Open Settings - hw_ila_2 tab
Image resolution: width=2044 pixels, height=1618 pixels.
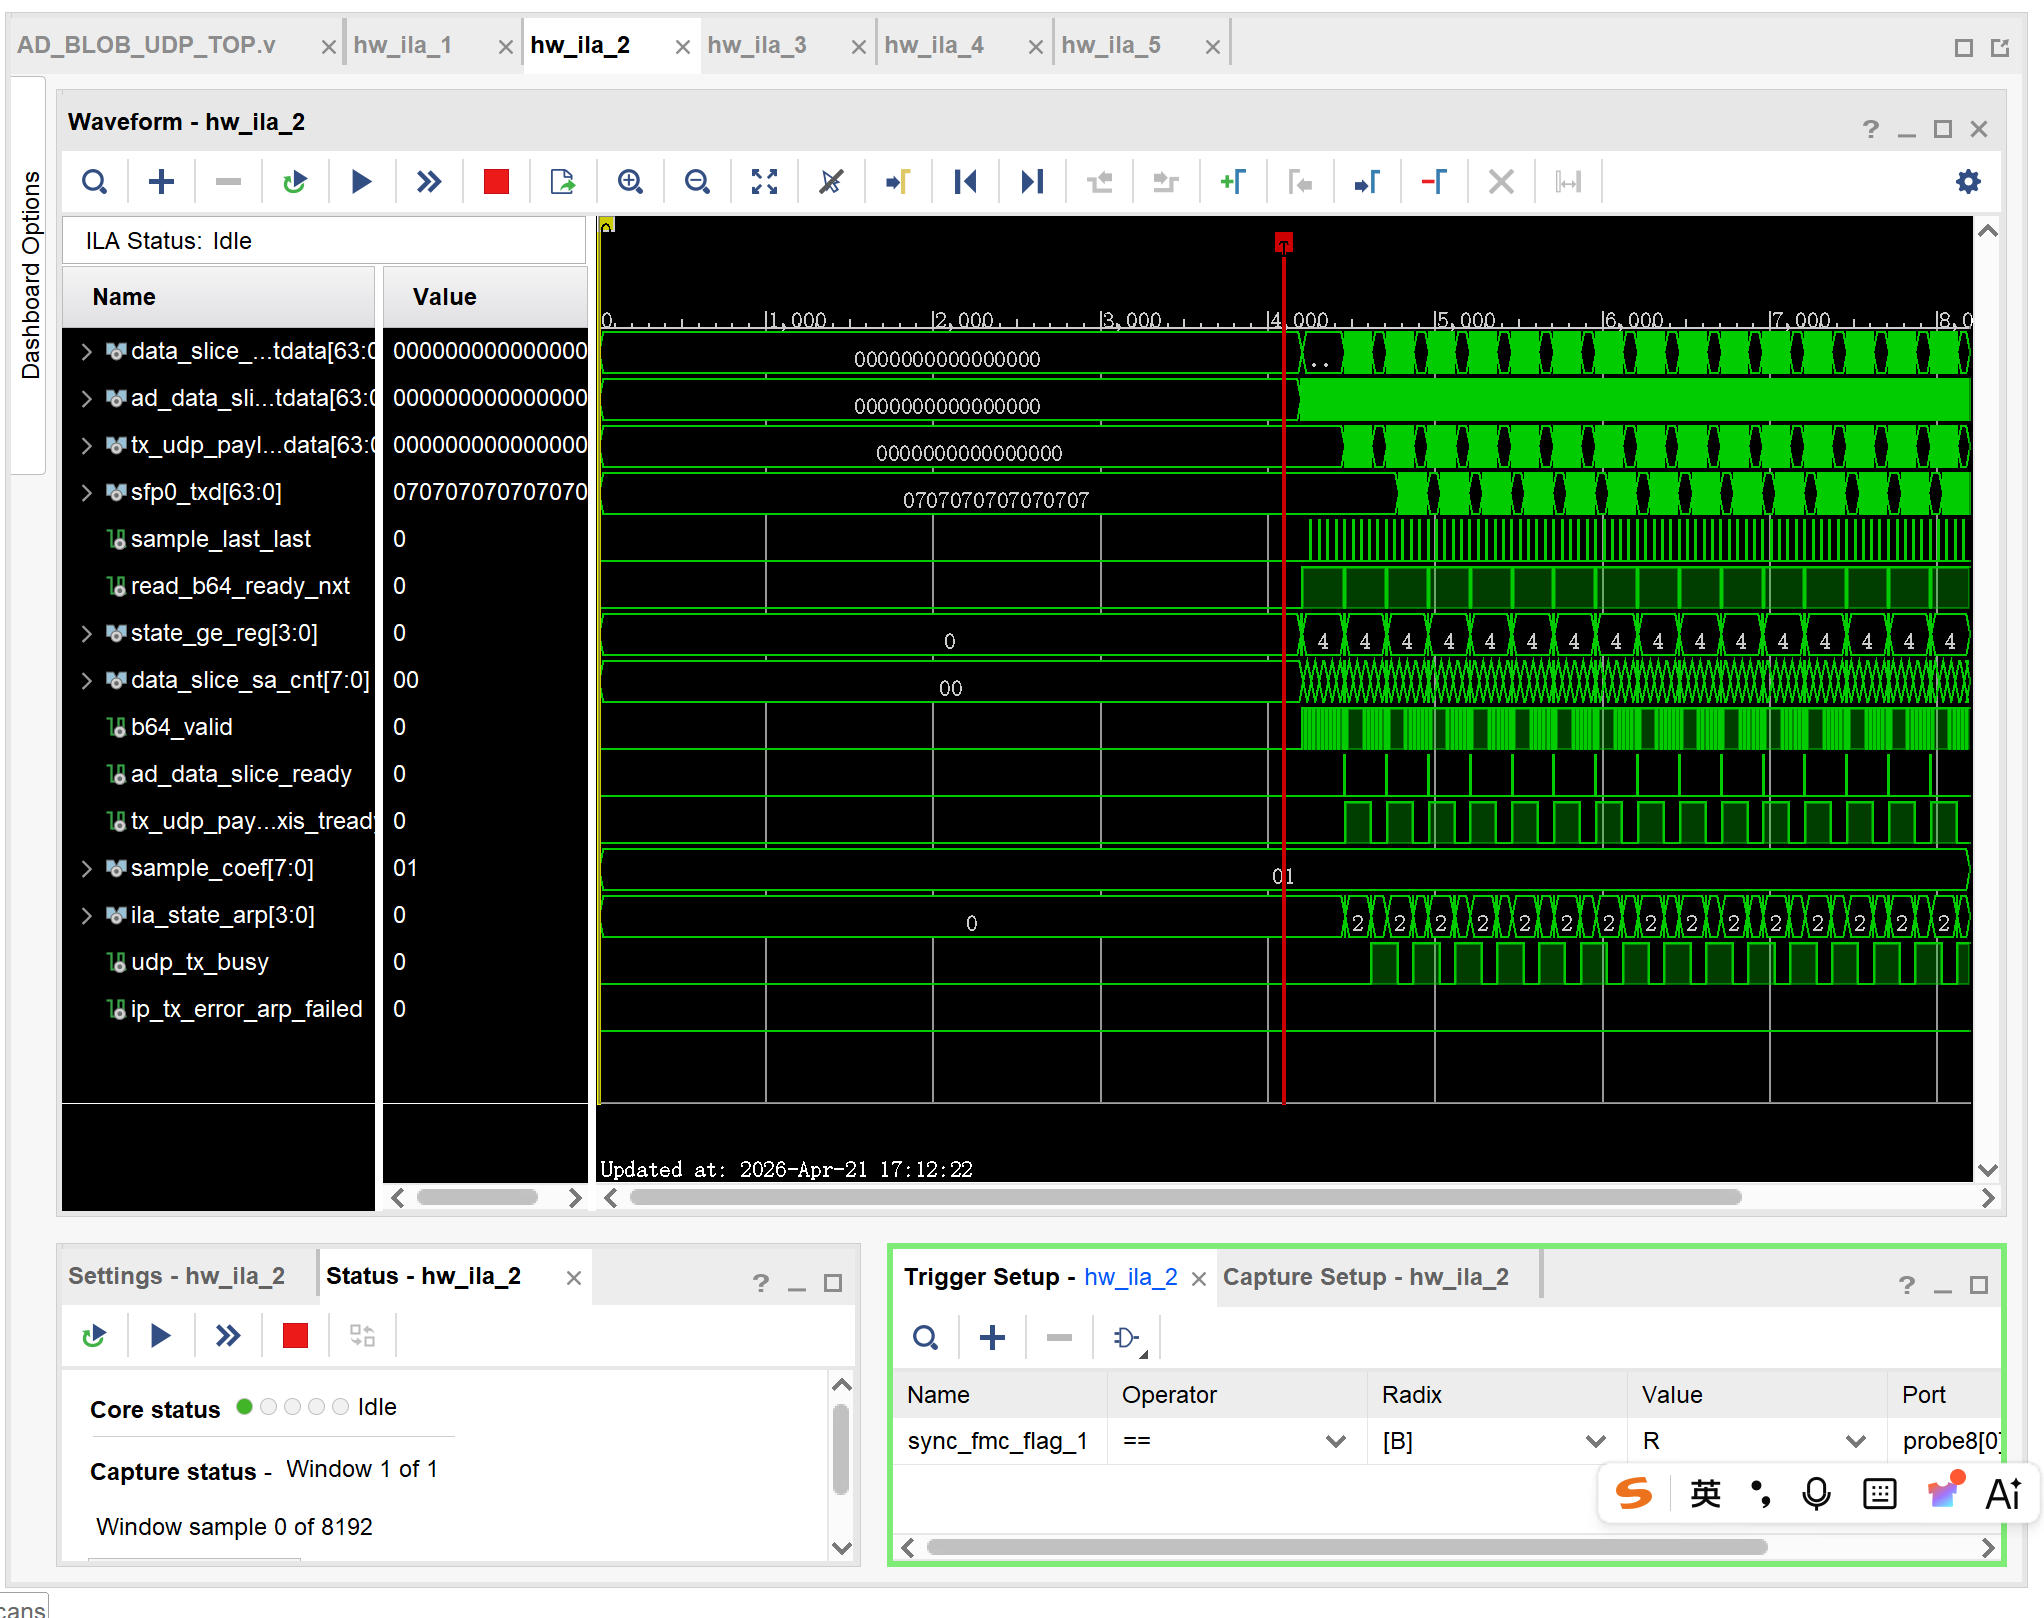176,1276
